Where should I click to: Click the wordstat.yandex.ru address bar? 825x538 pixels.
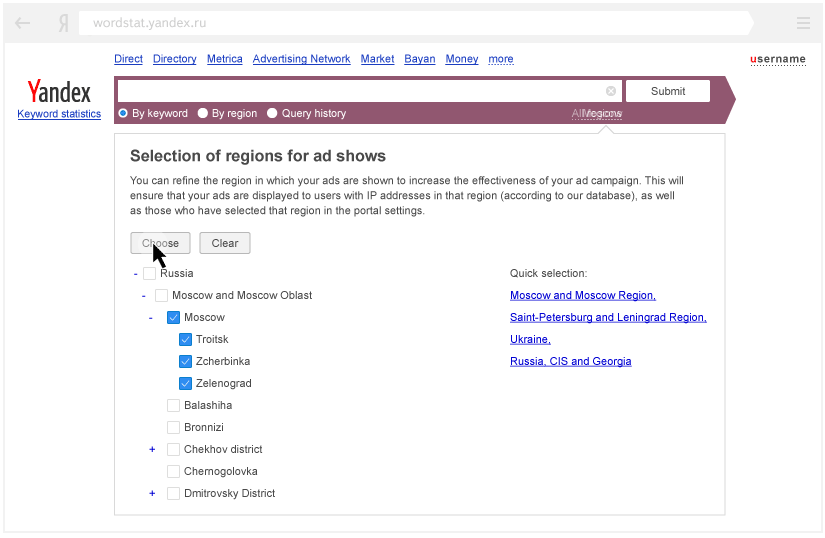click(x=416, y=23)
